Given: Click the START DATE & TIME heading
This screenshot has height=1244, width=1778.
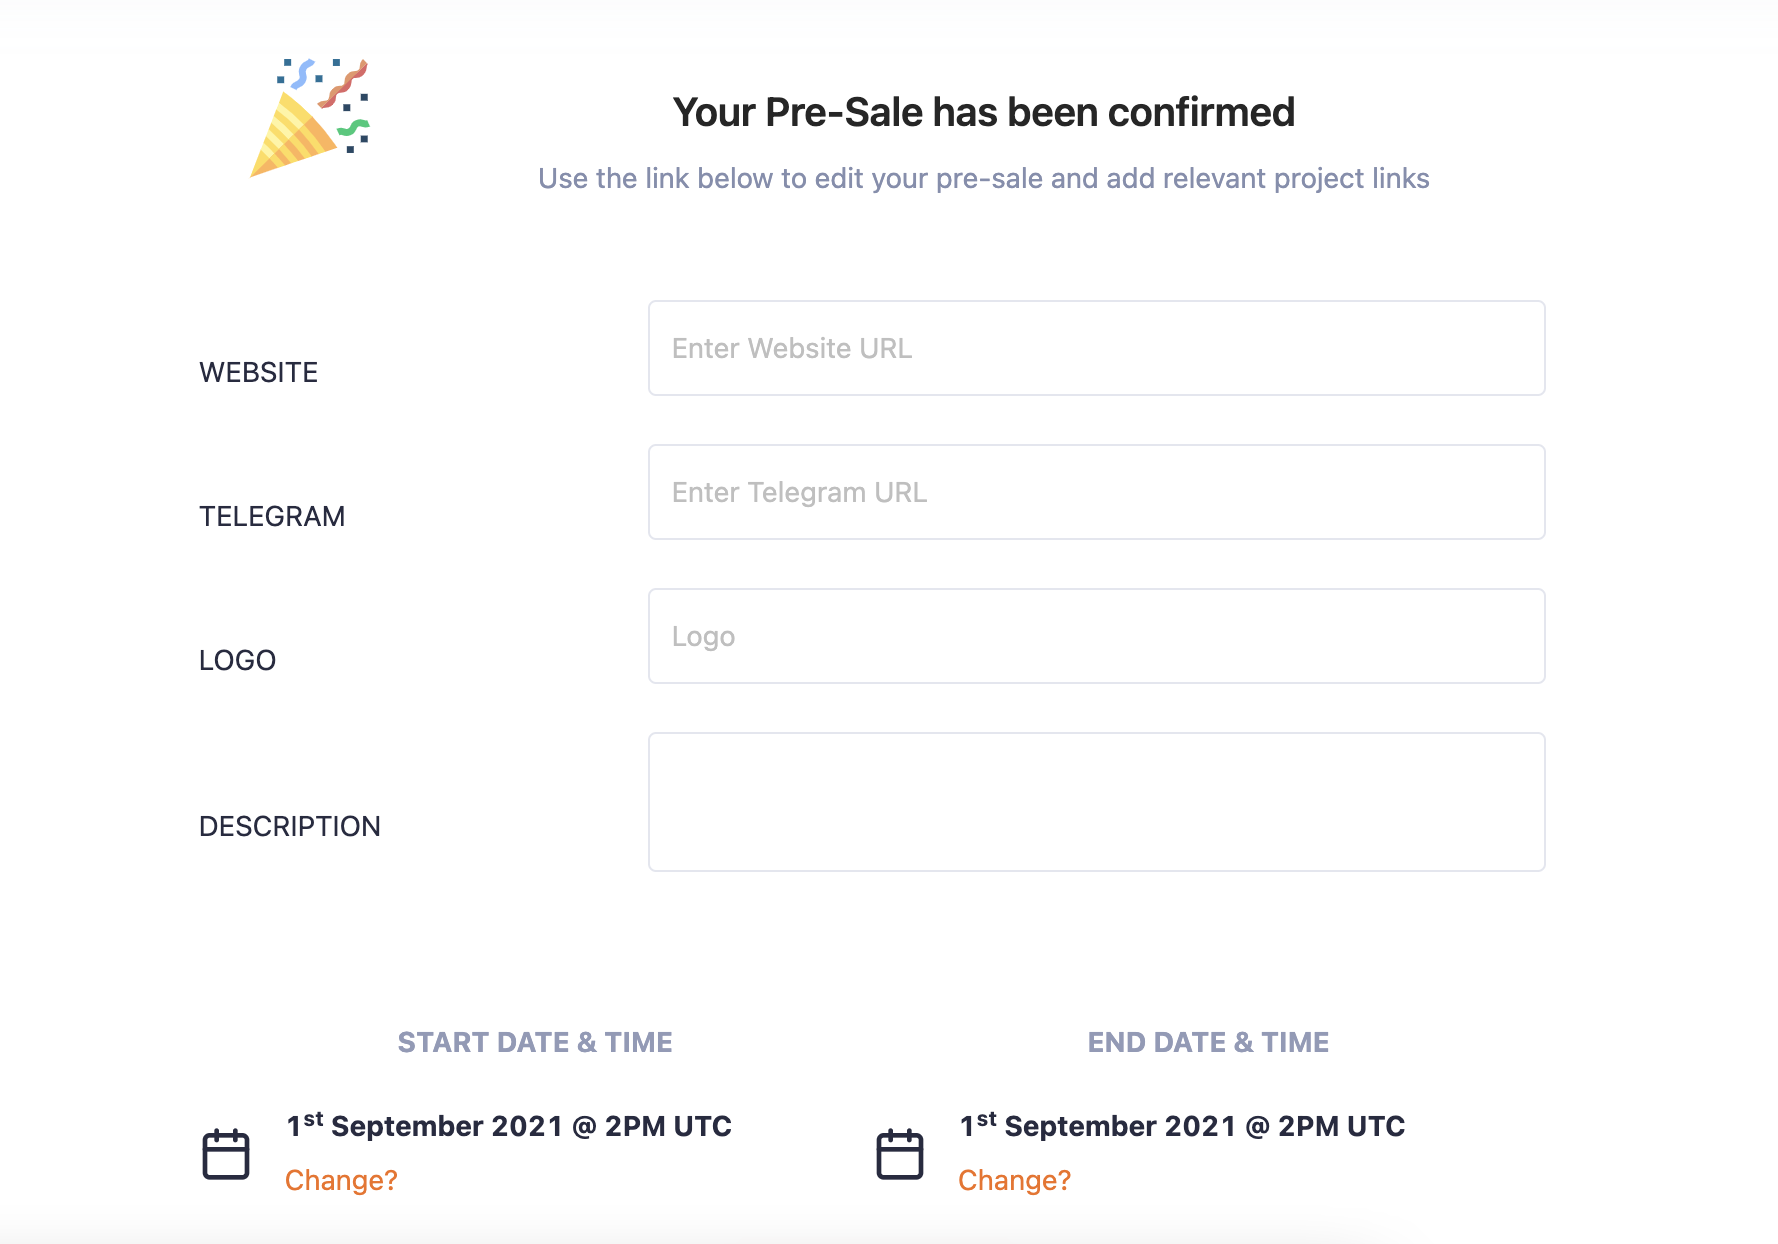Looking at the screenshot, I should [x=535, y=1042].
